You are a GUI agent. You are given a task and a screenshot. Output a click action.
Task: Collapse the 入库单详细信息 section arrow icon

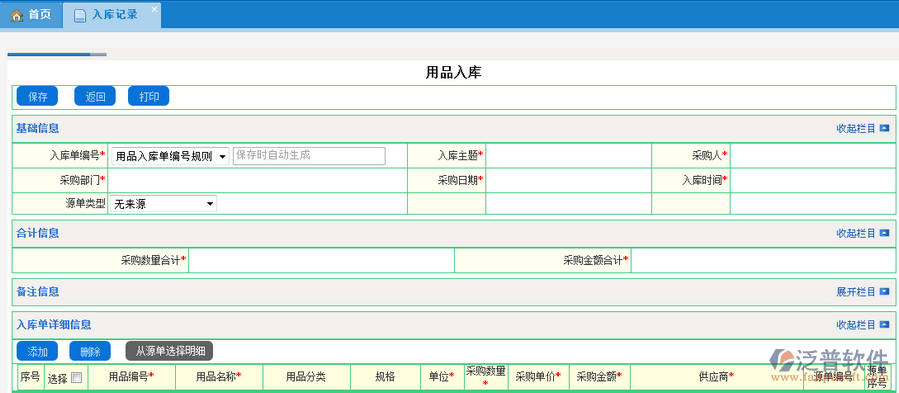point(884,325)
